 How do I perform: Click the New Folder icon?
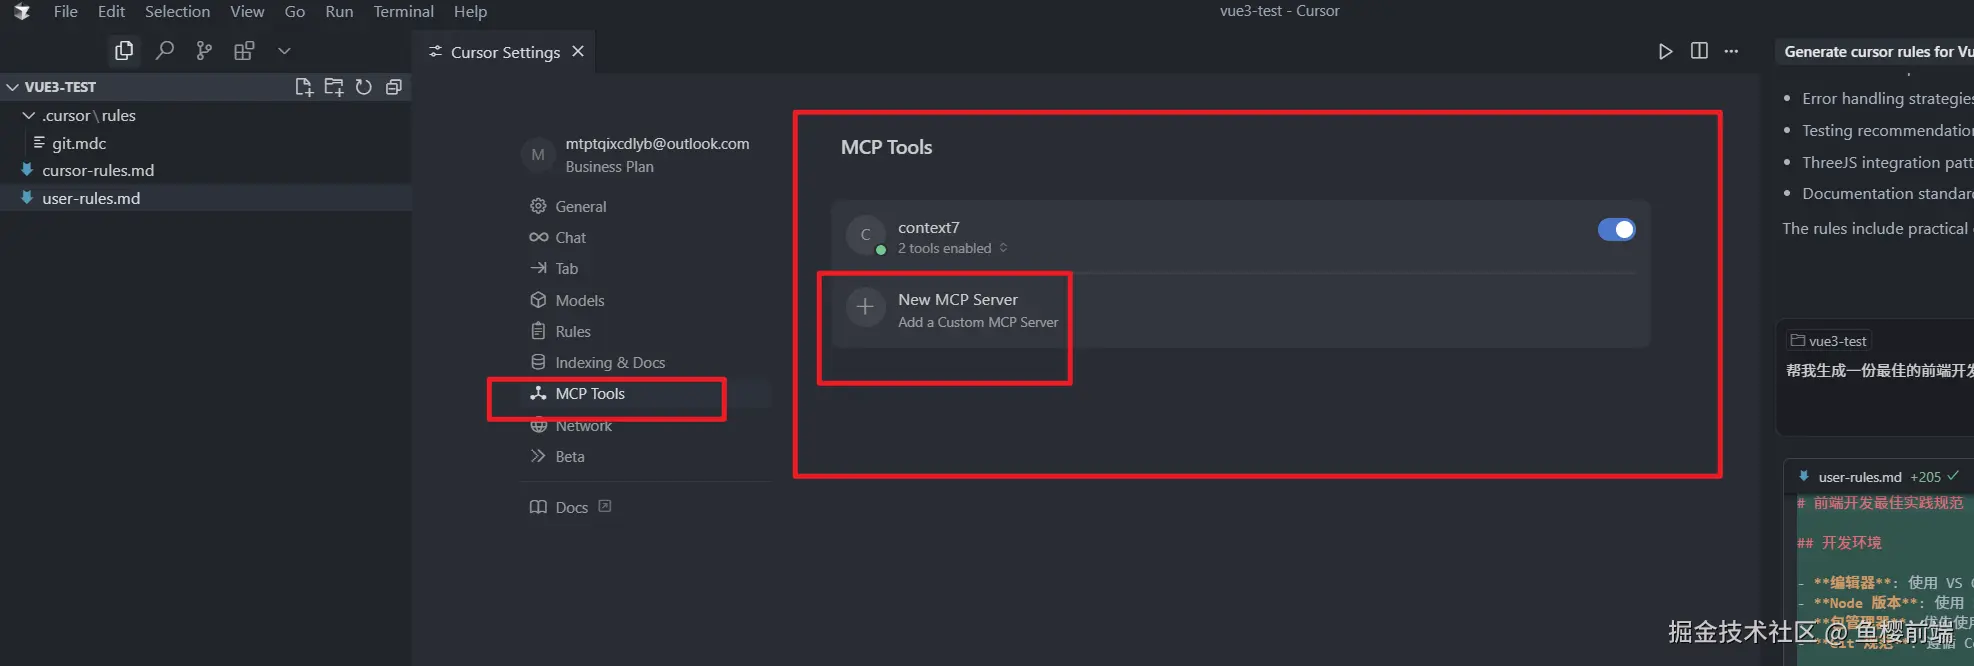(334, 87)
